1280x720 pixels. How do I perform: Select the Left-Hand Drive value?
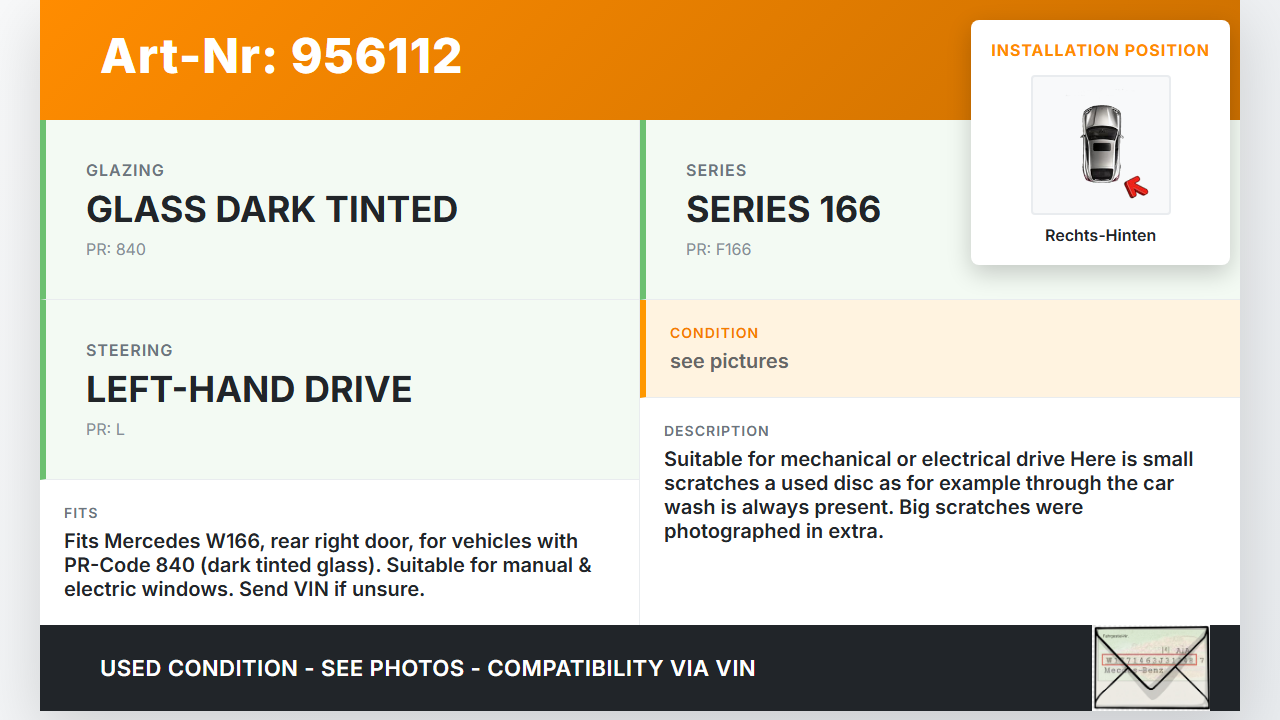point(249,389)
